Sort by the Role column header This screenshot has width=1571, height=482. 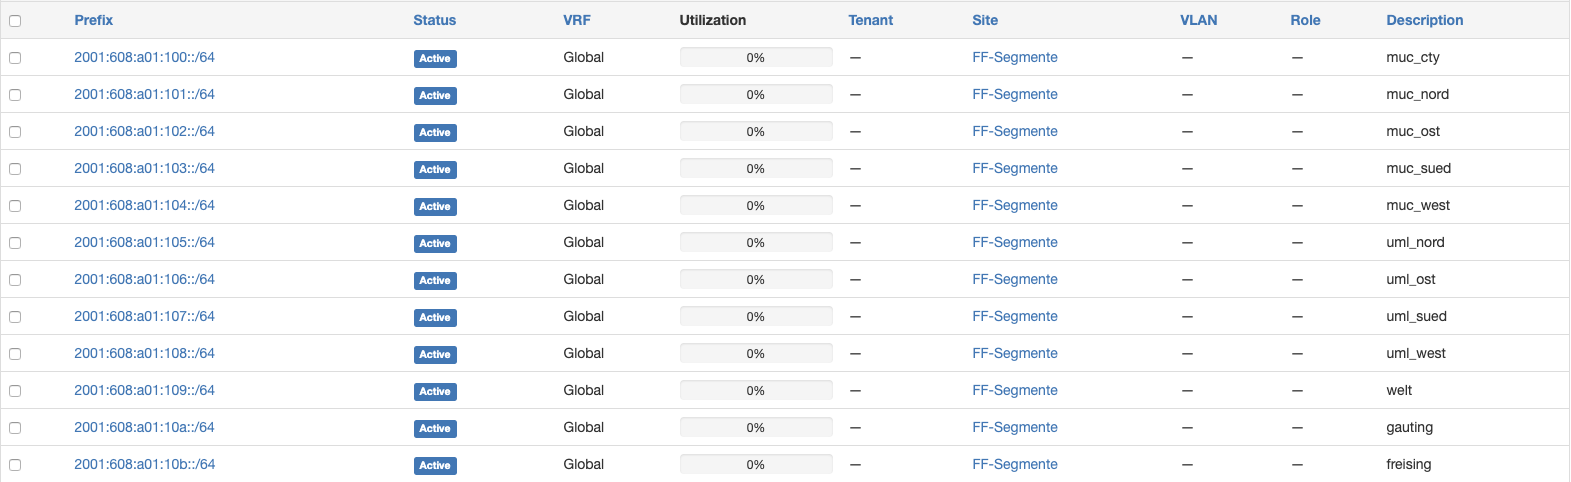(x=1305, y=20)
